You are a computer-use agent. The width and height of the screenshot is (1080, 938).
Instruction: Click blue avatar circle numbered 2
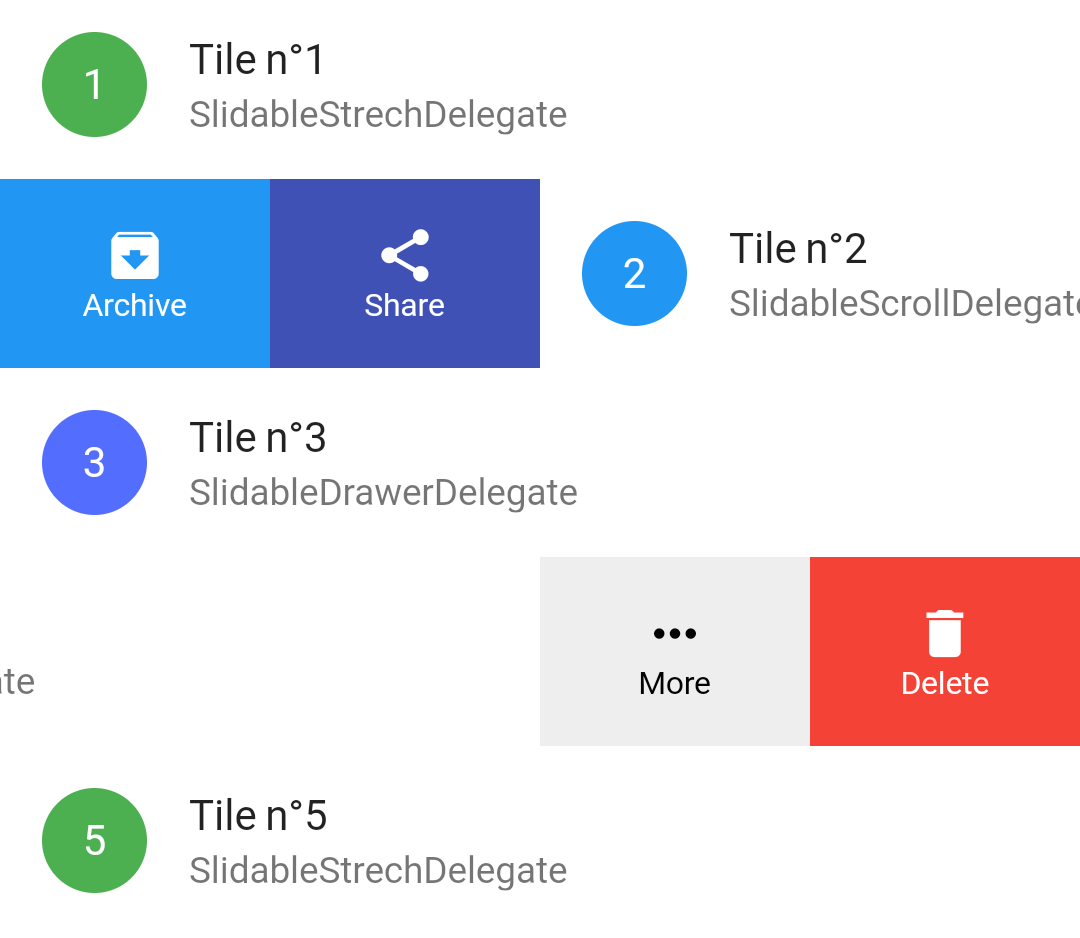[x=634, y=273]
